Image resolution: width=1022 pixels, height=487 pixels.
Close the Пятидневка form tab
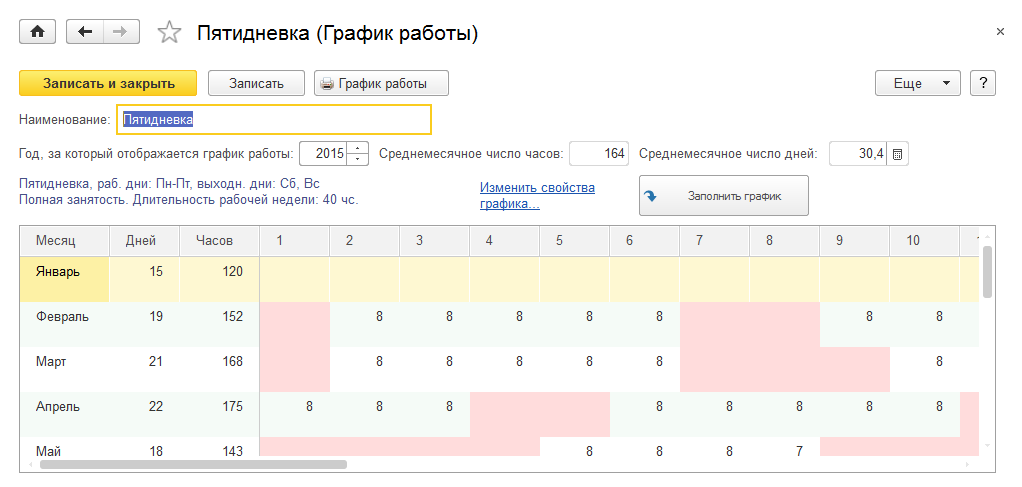coord(999,32)
